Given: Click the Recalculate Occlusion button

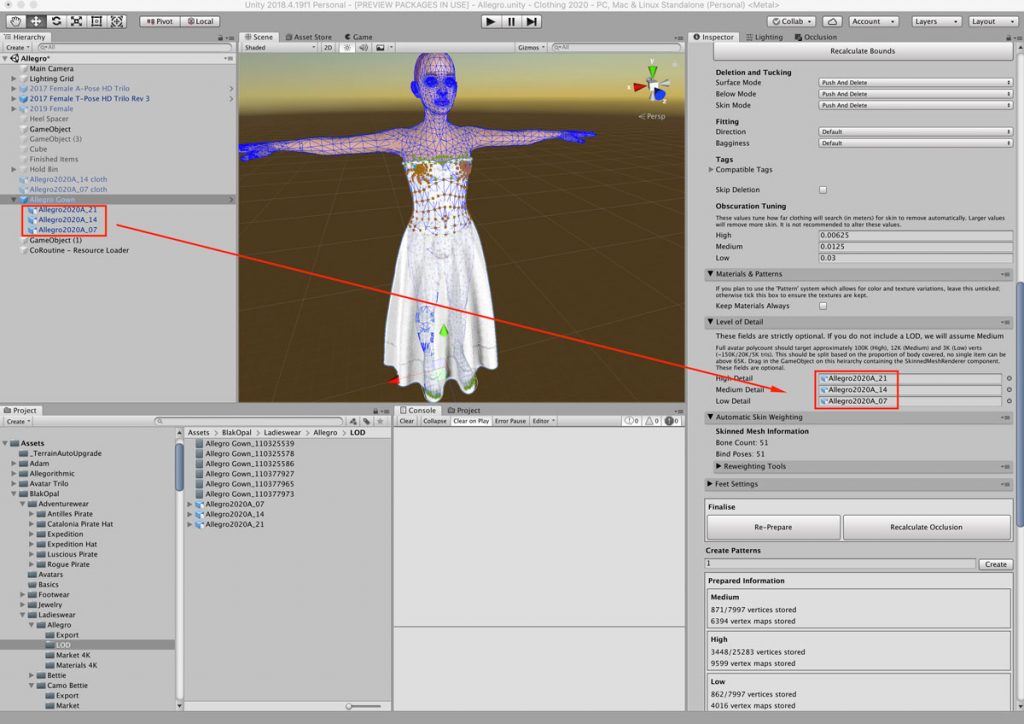Looking at the screenshot, I should coord(927,527).
